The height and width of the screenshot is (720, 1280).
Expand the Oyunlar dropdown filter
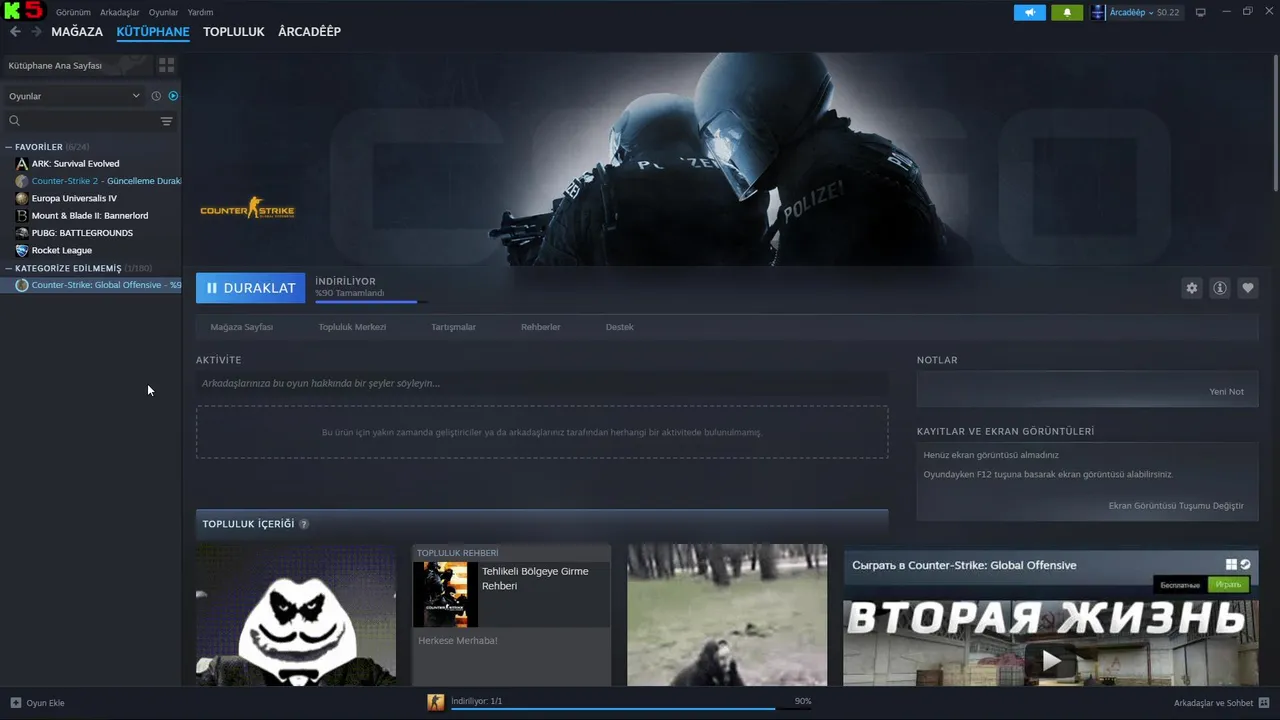tap(75, 96)
